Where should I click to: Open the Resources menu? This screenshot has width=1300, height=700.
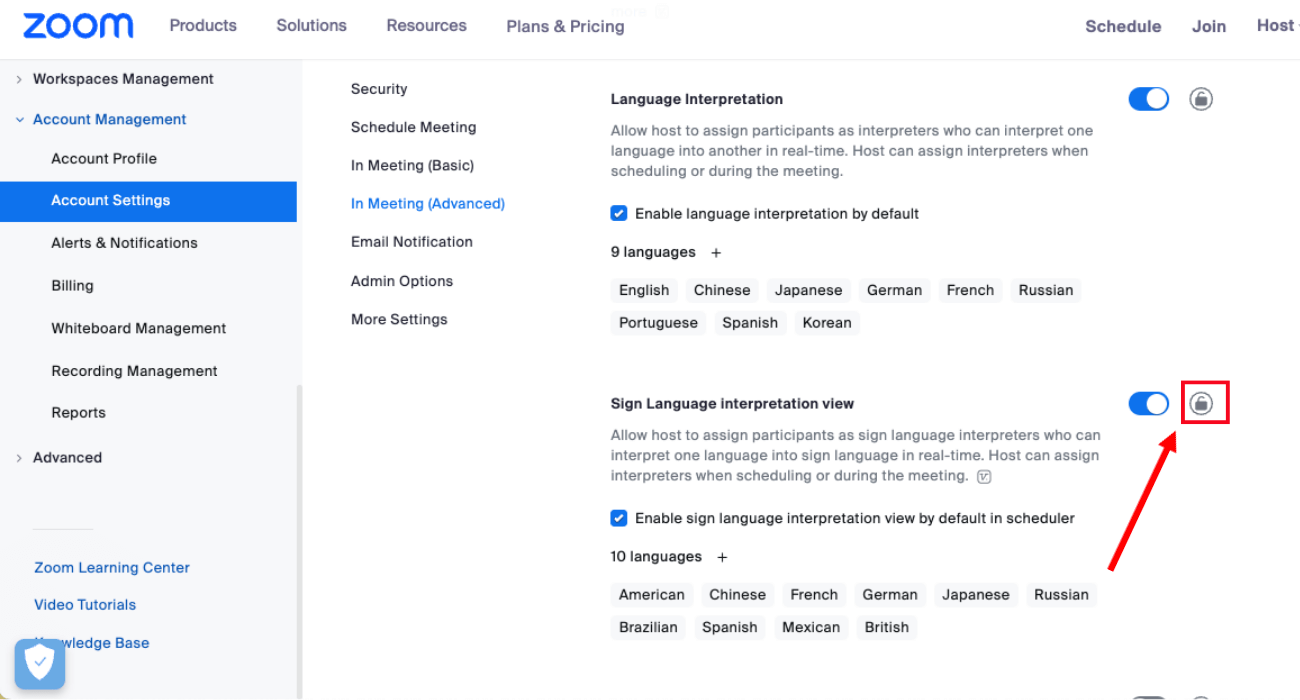(x=427, y=25)
